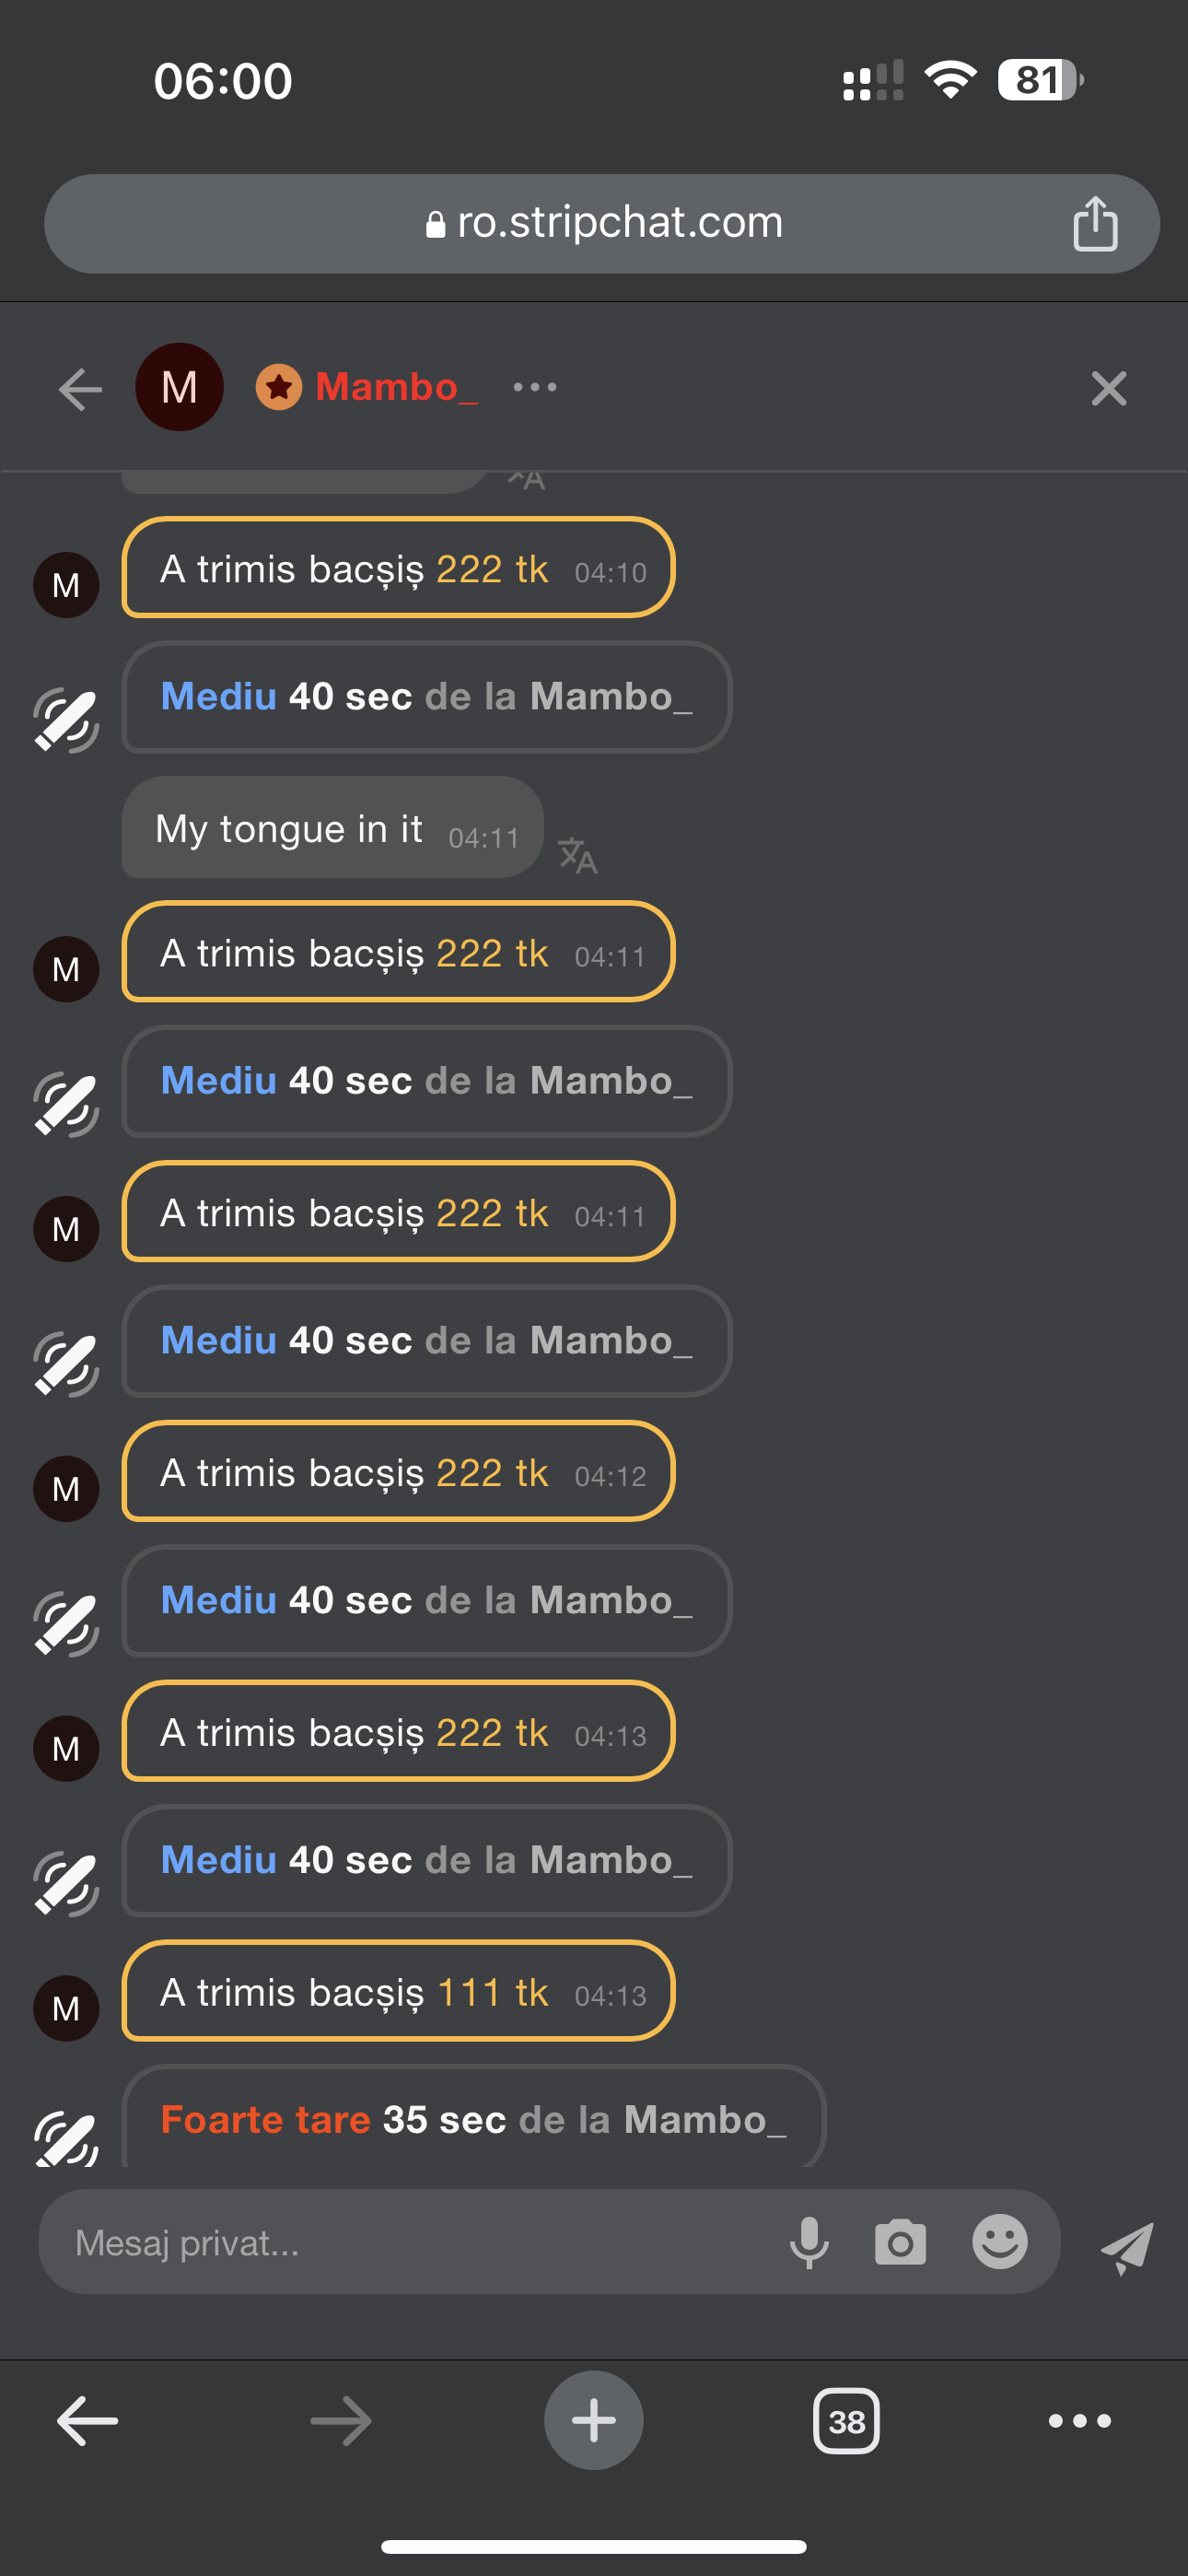Screen dimensions: 1188x2576
Task: Tap translate icon beside "My tongue in it"
Action: pyautogui.click(x=577, y=855)
